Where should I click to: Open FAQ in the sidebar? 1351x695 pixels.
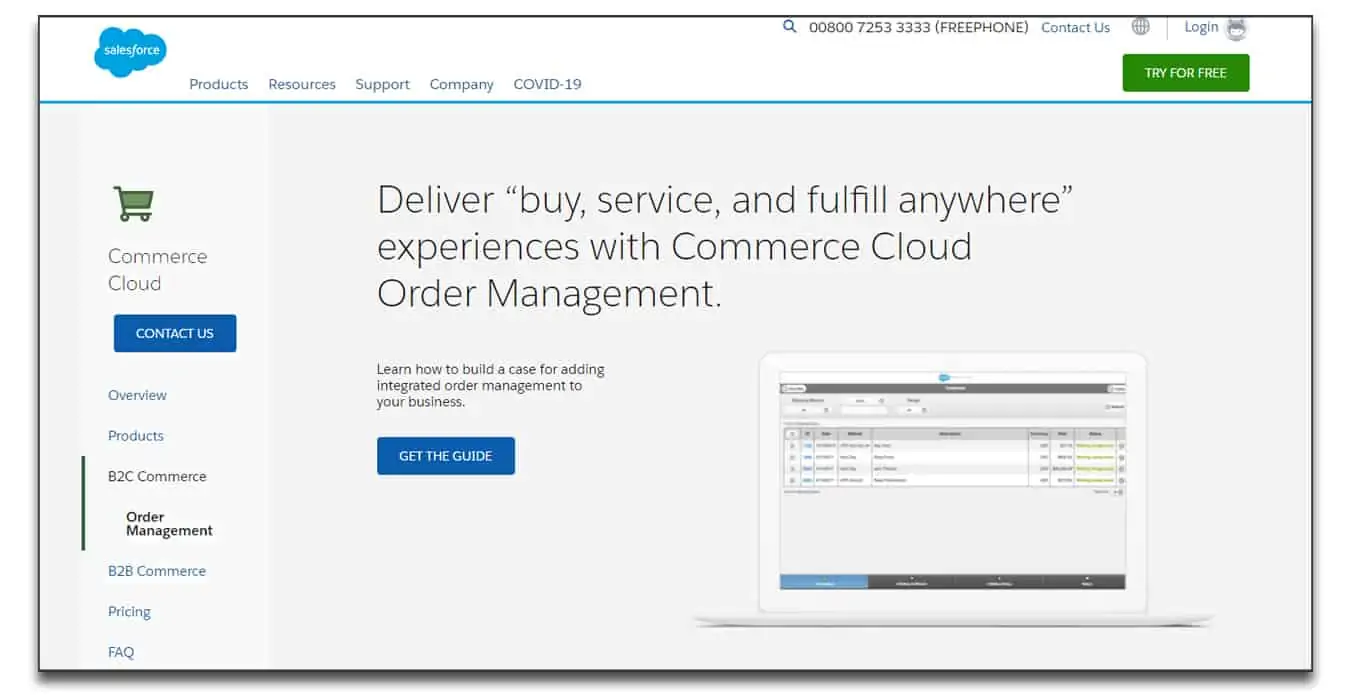[x=121, y=652]
